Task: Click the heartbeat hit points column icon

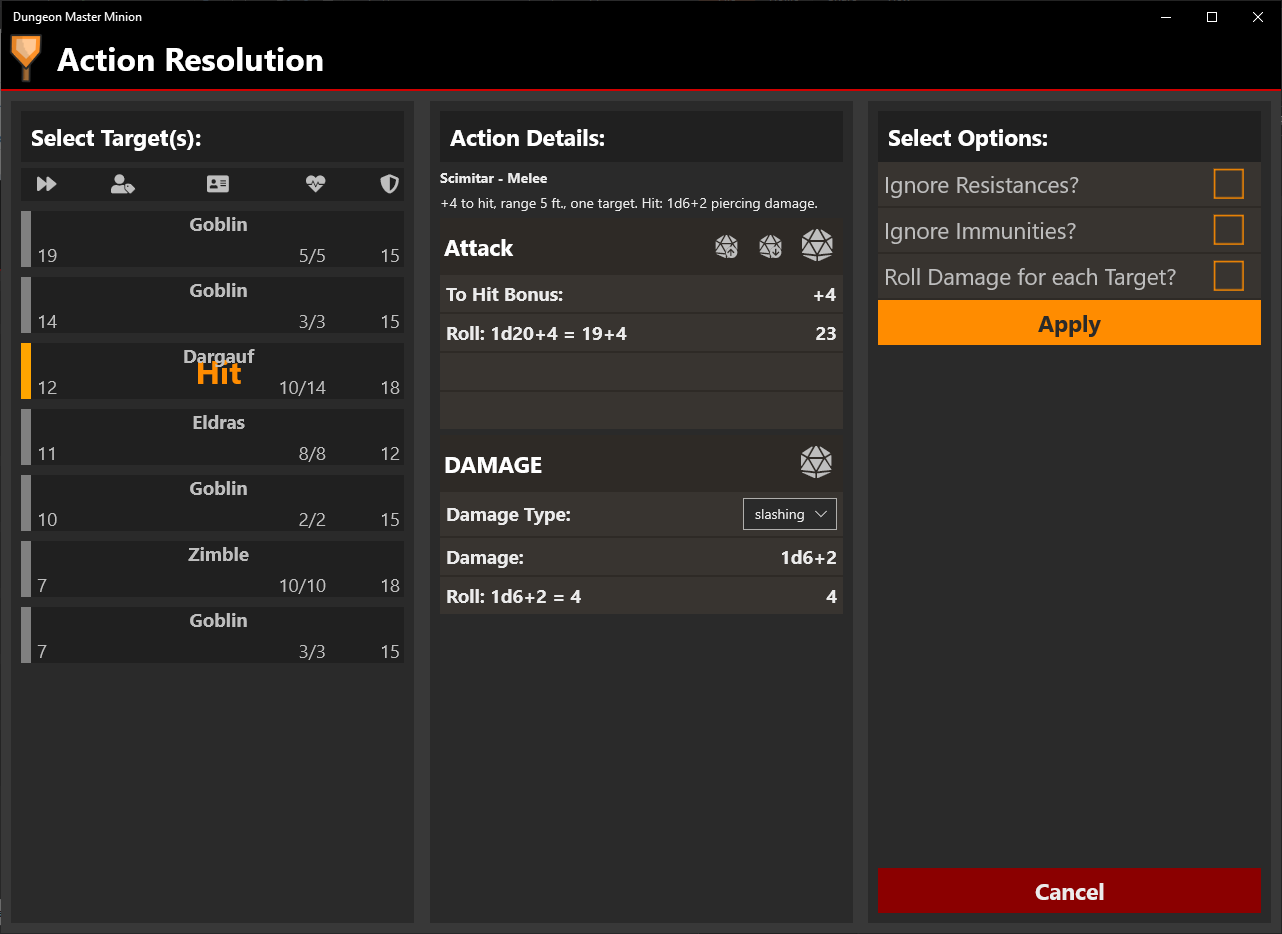Action: point(315,184)
